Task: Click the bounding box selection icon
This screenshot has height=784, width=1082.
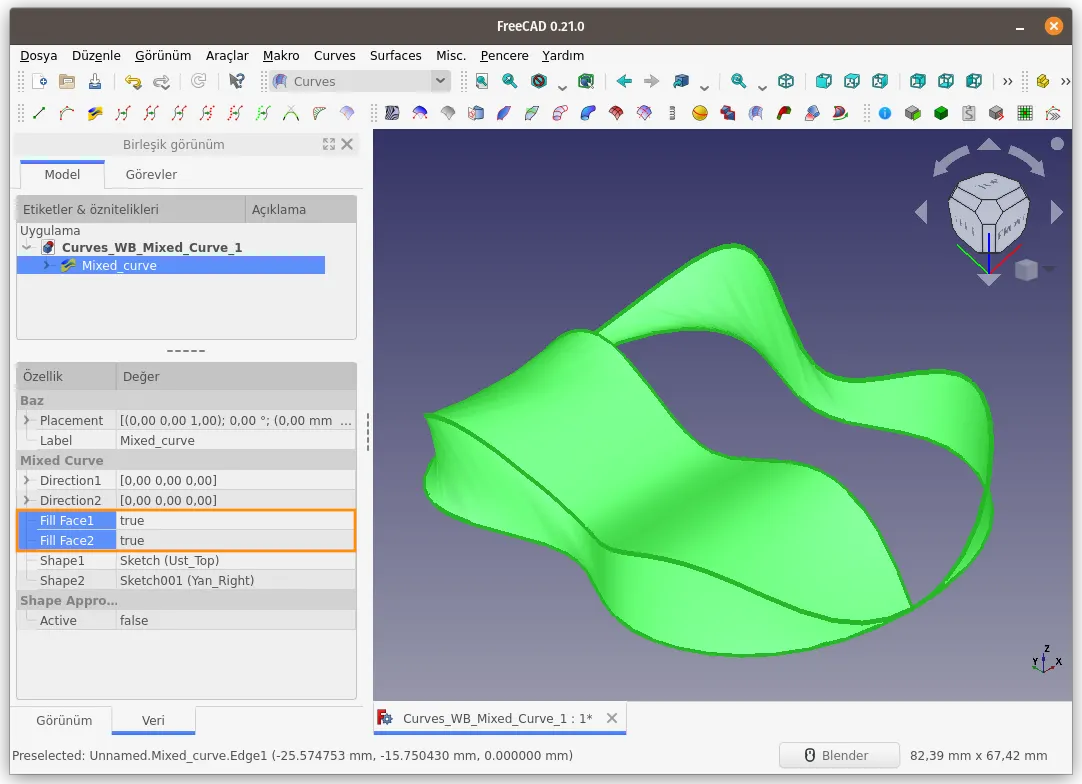Action: 586,81
